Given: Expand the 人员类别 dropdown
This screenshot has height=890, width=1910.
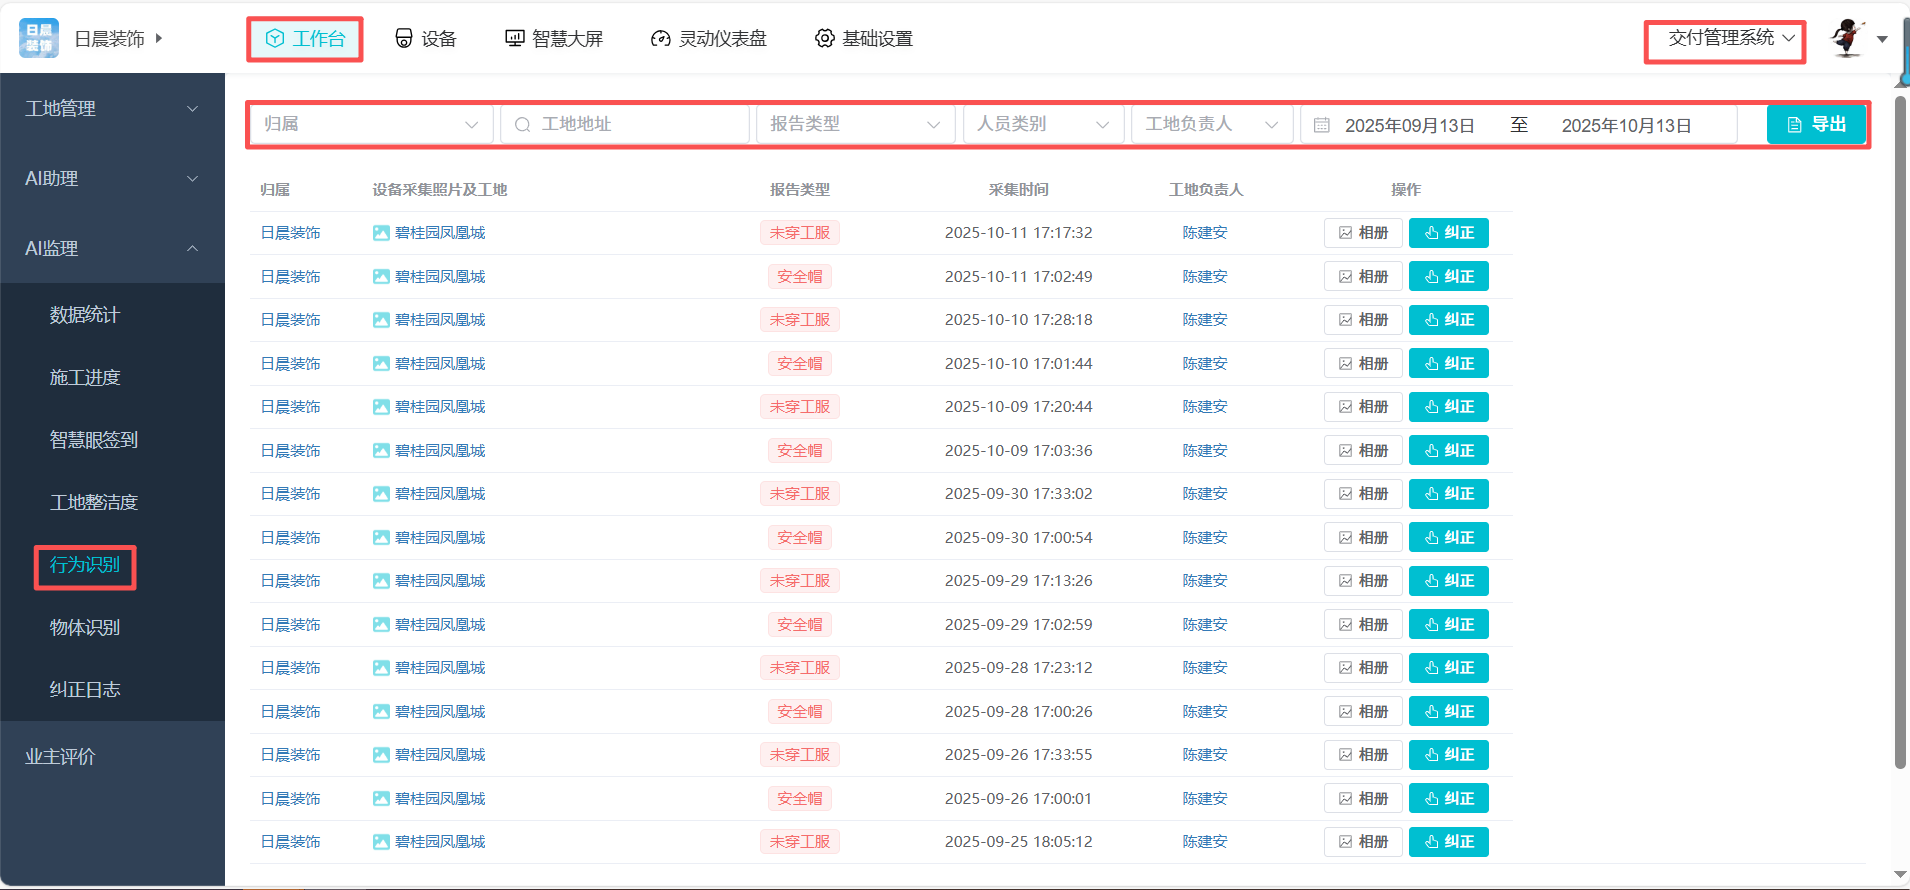Looking at the screenshot, I should (x=1042, y=124).
